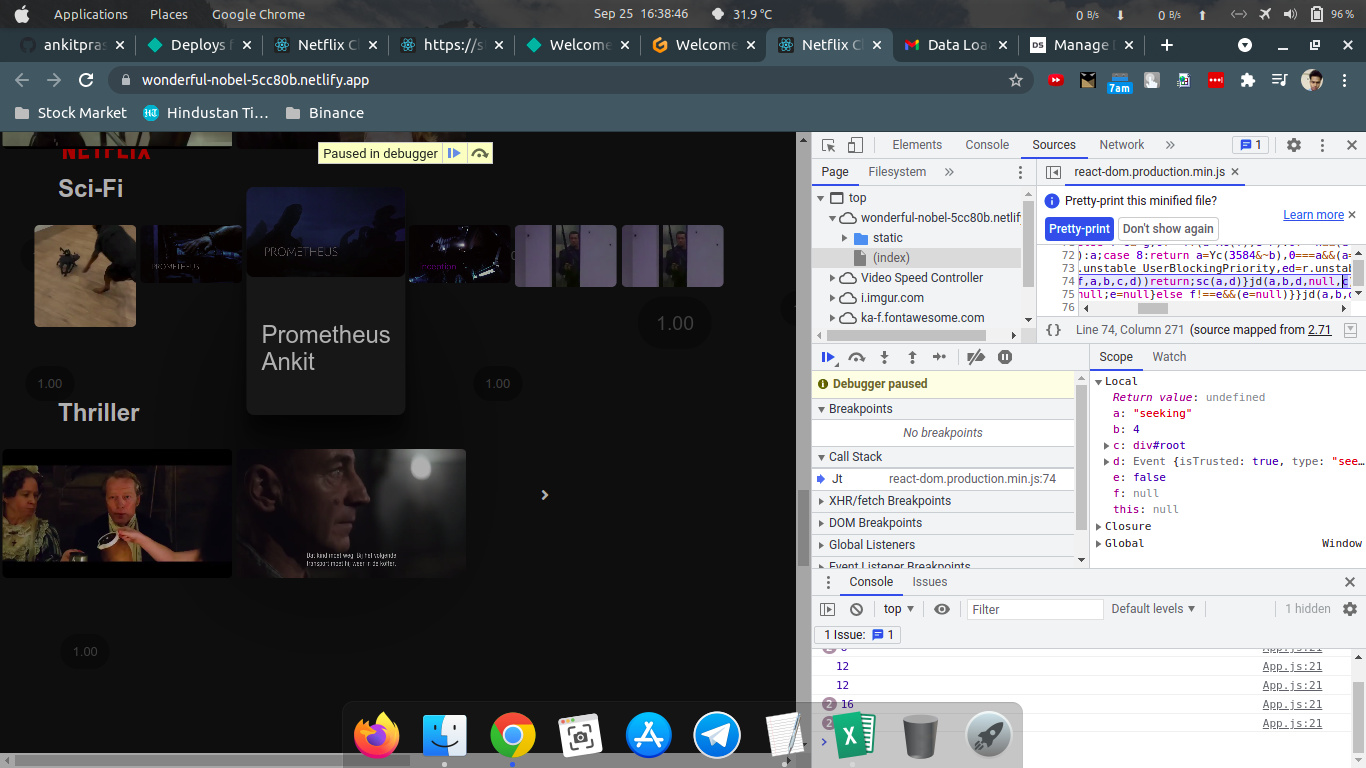Image resolution: width=1366 pixels, height=768 pixels.
Task: Click the volume icon in system tray
Action: tap(1290, 14)
